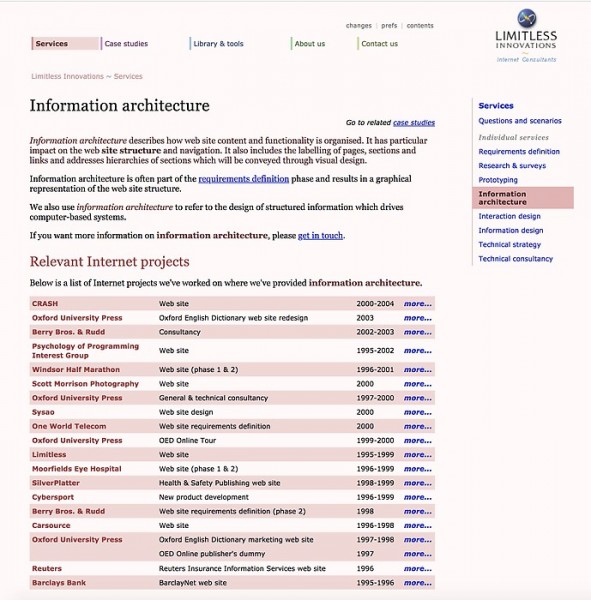The image size is (591, 600).
Task: Click Psychology of Programming Interest Group name
Action: tap(85, 351)
